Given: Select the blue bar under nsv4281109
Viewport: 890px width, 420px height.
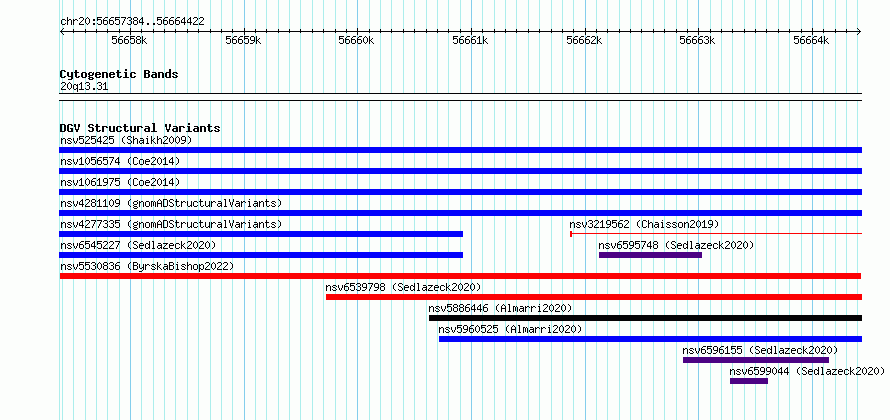Looking at the screenshot, I should point(460,213).
